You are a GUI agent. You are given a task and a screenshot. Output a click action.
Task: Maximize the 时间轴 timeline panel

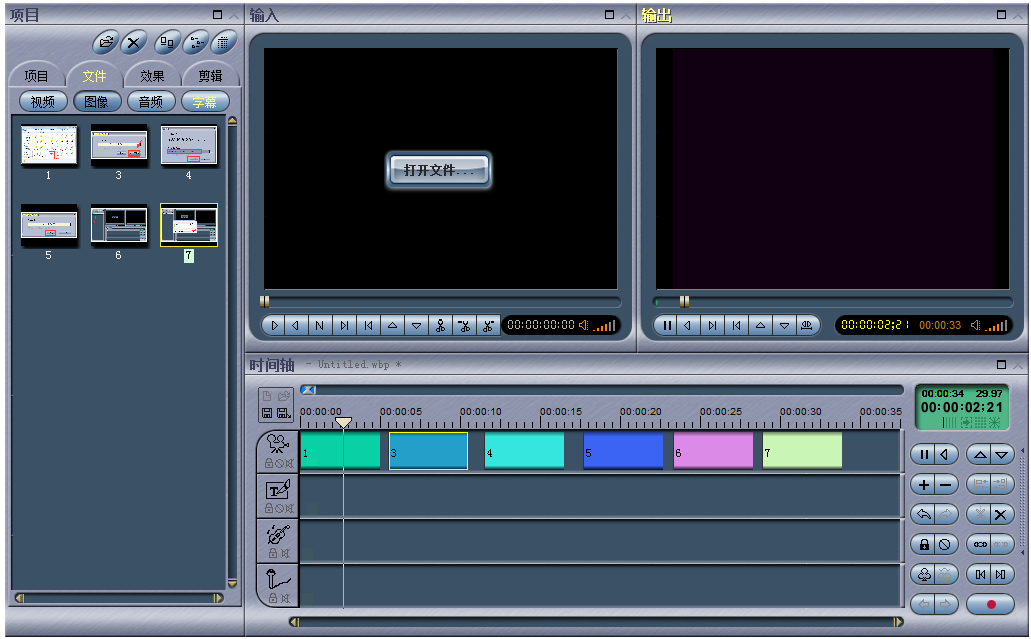tap(1001, 365)
